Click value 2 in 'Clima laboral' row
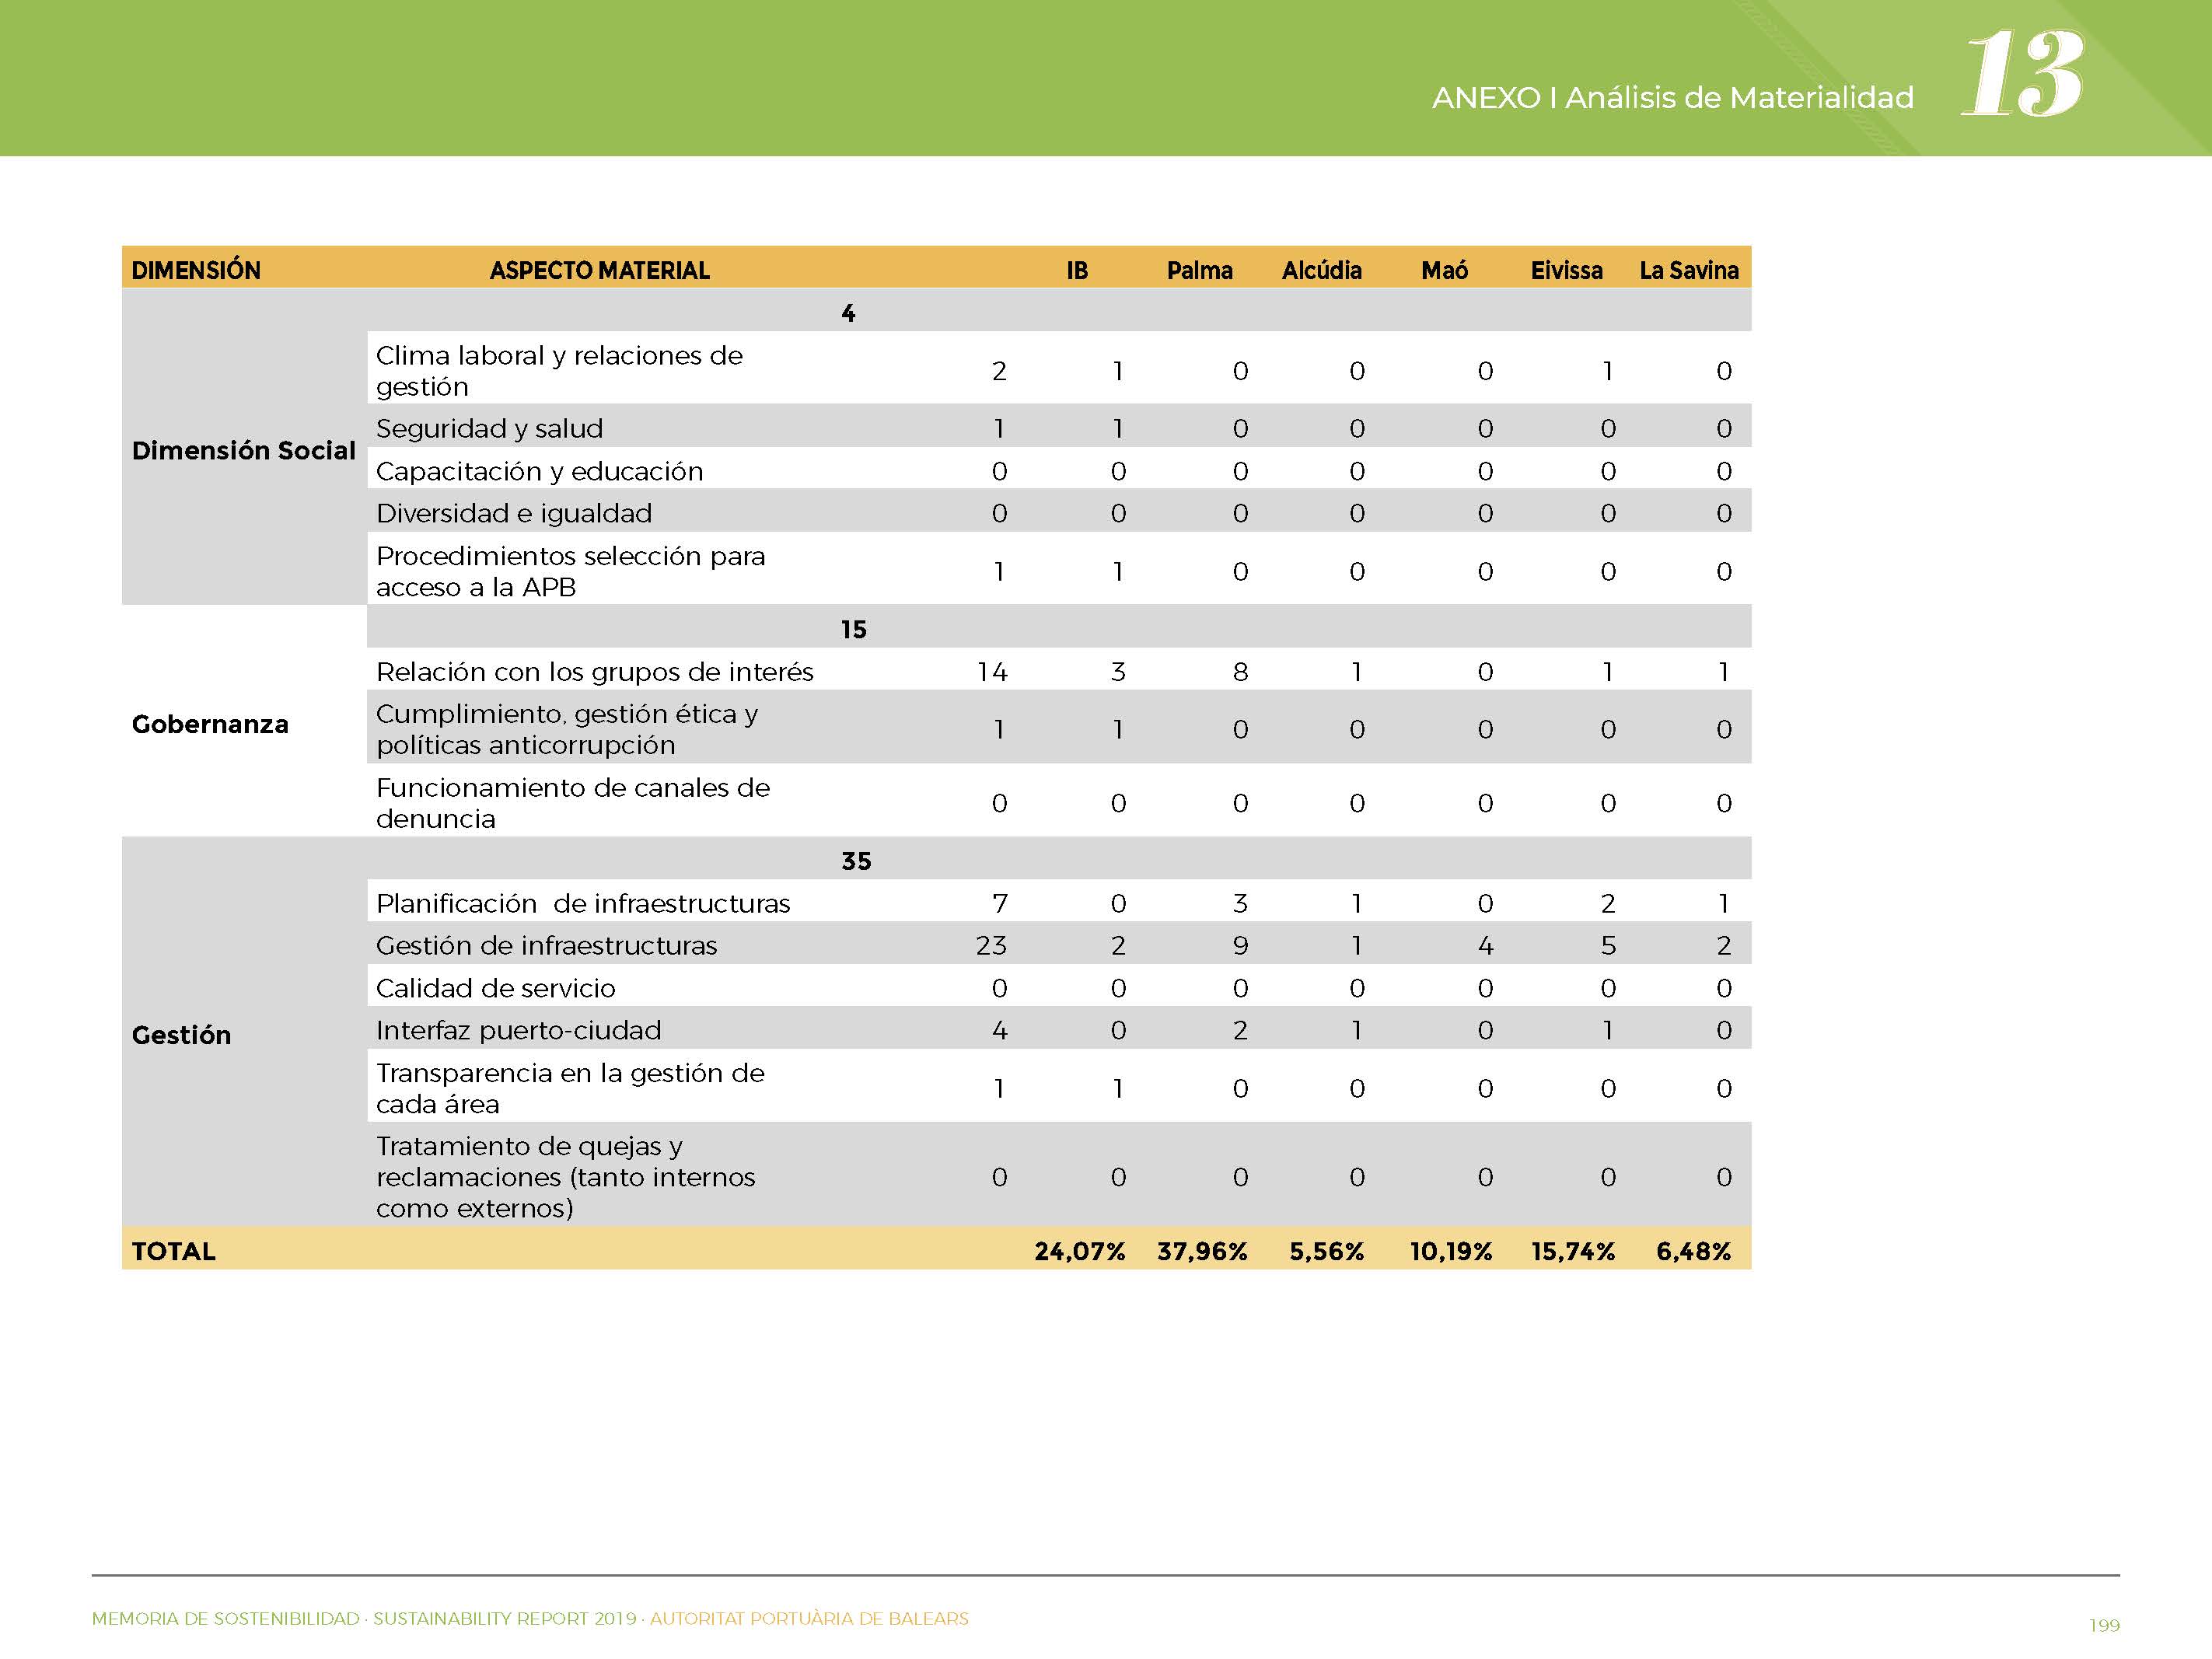This screenshot has height=1659, width=2212. click(999, 371)
